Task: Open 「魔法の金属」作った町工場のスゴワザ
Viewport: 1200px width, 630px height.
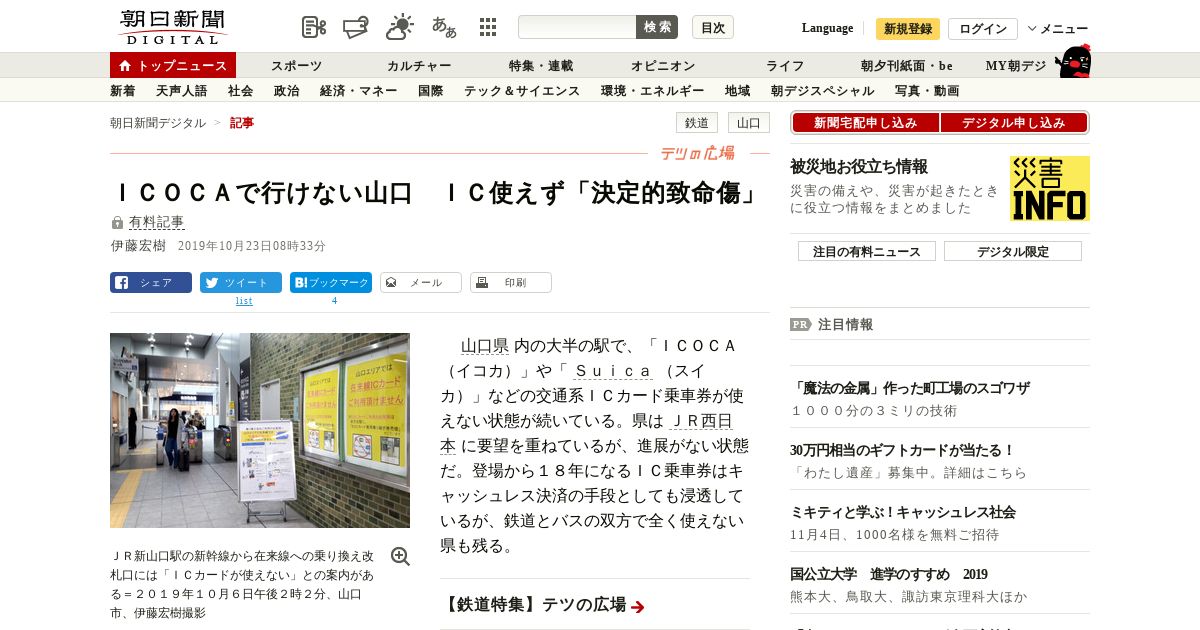Action: click(x=910, y=388)
